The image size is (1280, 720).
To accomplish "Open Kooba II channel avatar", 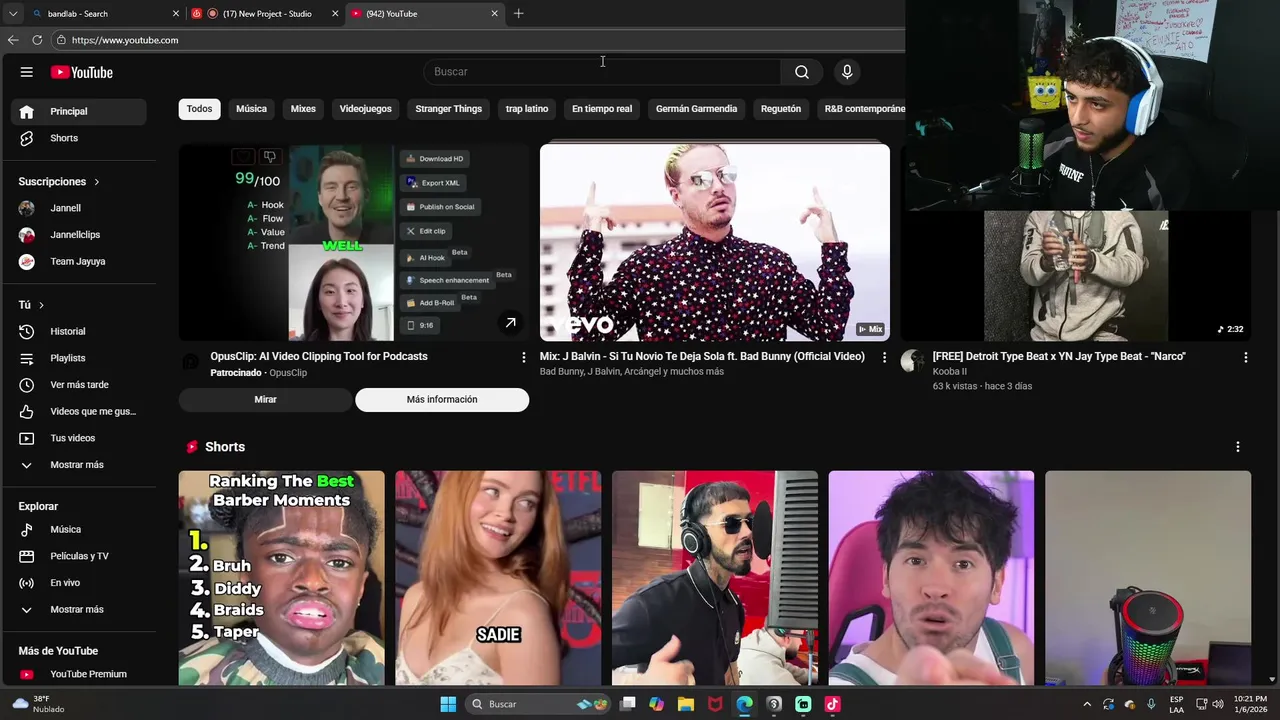I will [x=912, y=361].
